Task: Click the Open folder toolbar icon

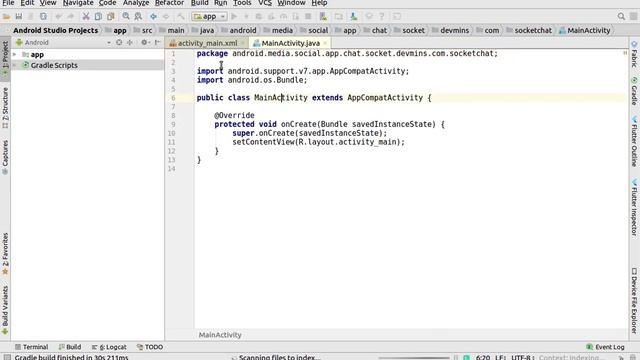Action: [x=7, y=17]
